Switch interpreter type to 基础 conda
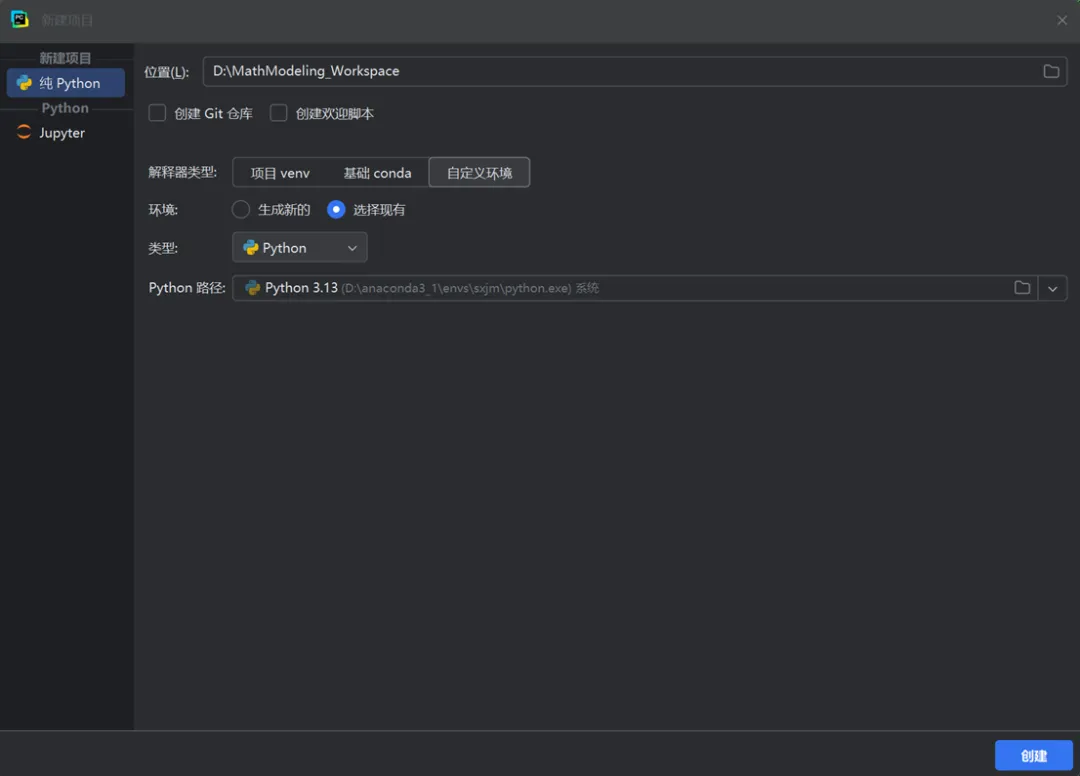 click(x=377, y=173)
